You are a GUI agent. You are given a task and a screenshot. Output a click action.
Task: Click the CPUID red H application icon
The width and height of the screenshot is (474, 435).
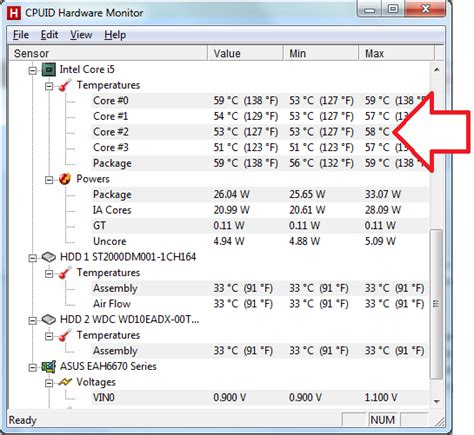tap(14, 13)
